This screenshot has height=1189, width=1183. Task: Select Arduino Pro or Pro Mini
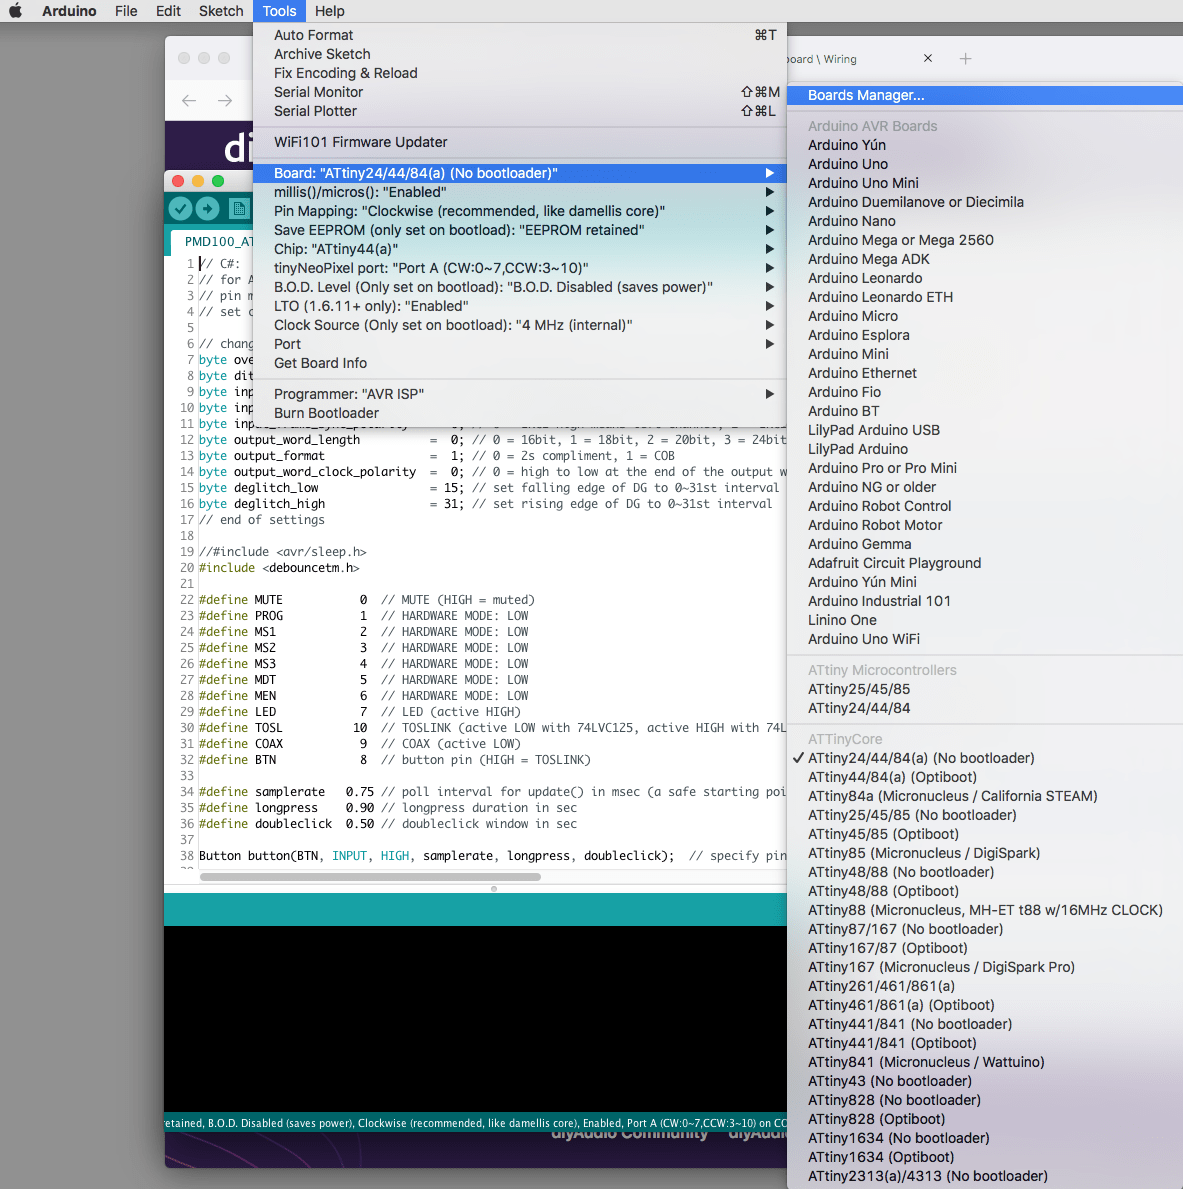pyautogui.click(x=985, y=468)
